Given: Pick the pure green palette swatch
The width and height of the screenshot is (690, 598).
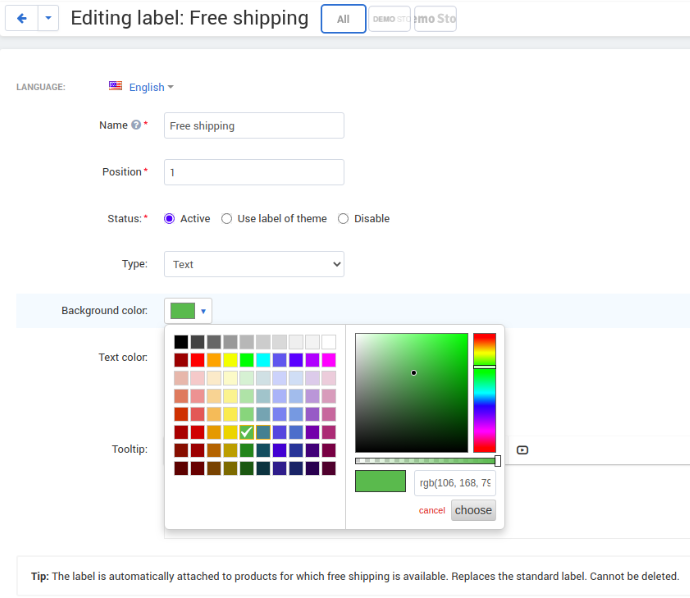Looking at the screenshot, I should click(x=247, y=360).
